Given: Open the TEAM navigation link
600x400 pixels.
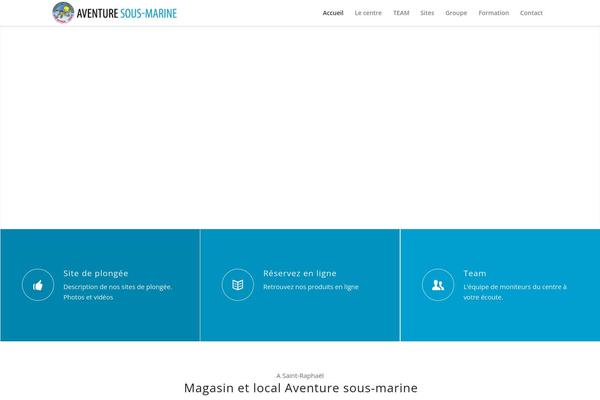Looking at the screenshot, I should click(x=401, y=13).
